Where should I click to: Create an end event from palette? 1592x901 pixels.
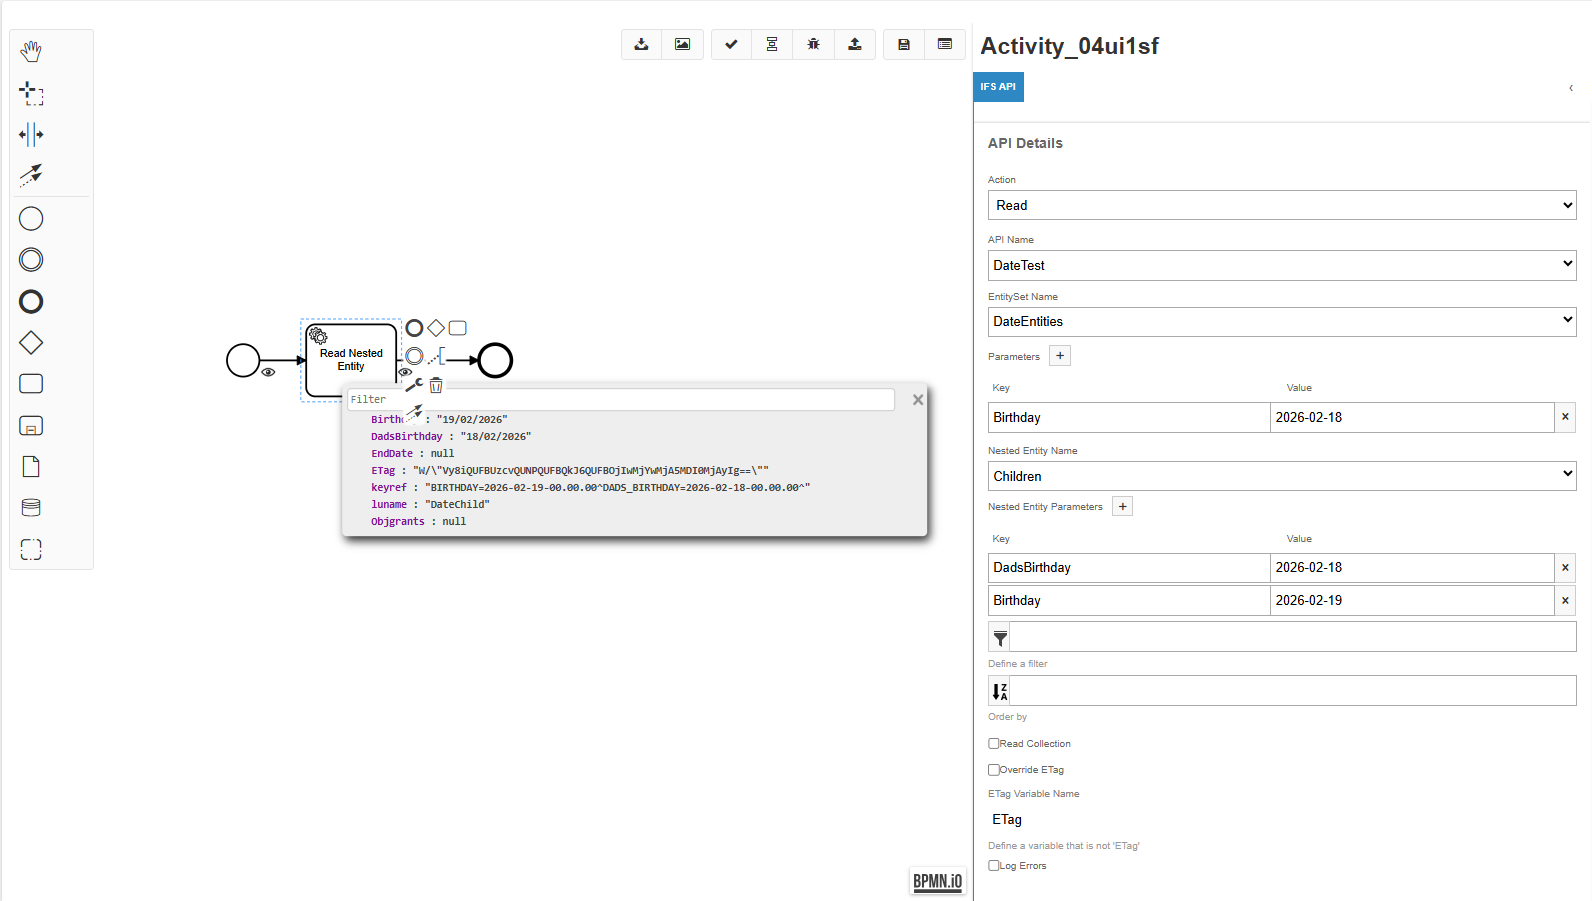[31, 302]
